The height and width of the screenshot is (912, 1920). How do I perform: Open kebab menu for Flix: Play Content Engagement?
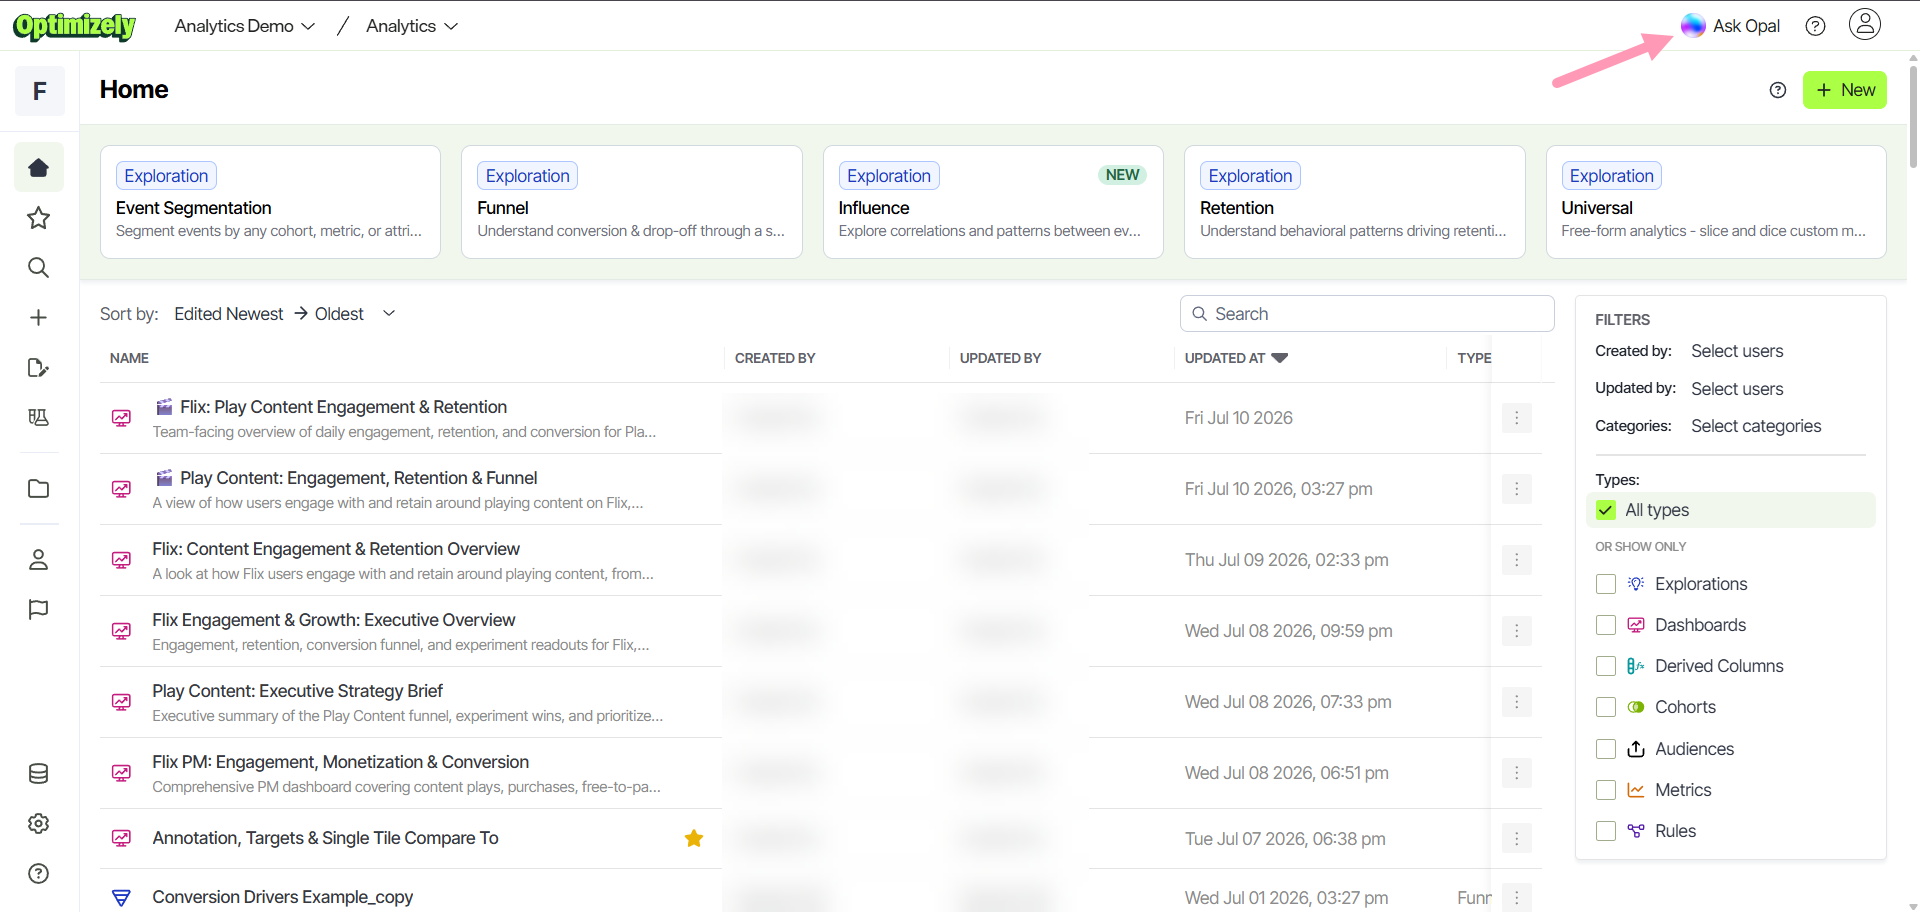(x=1517, y=418)
